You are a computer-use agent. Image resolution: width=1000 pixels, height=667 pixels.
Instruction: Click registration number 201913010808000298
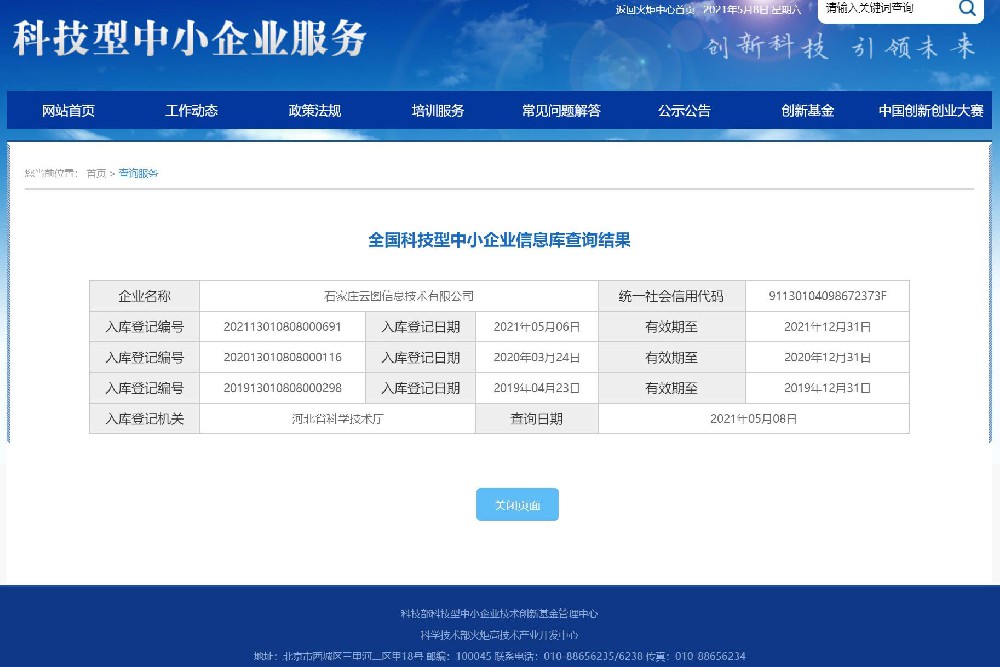pos(283,388)
